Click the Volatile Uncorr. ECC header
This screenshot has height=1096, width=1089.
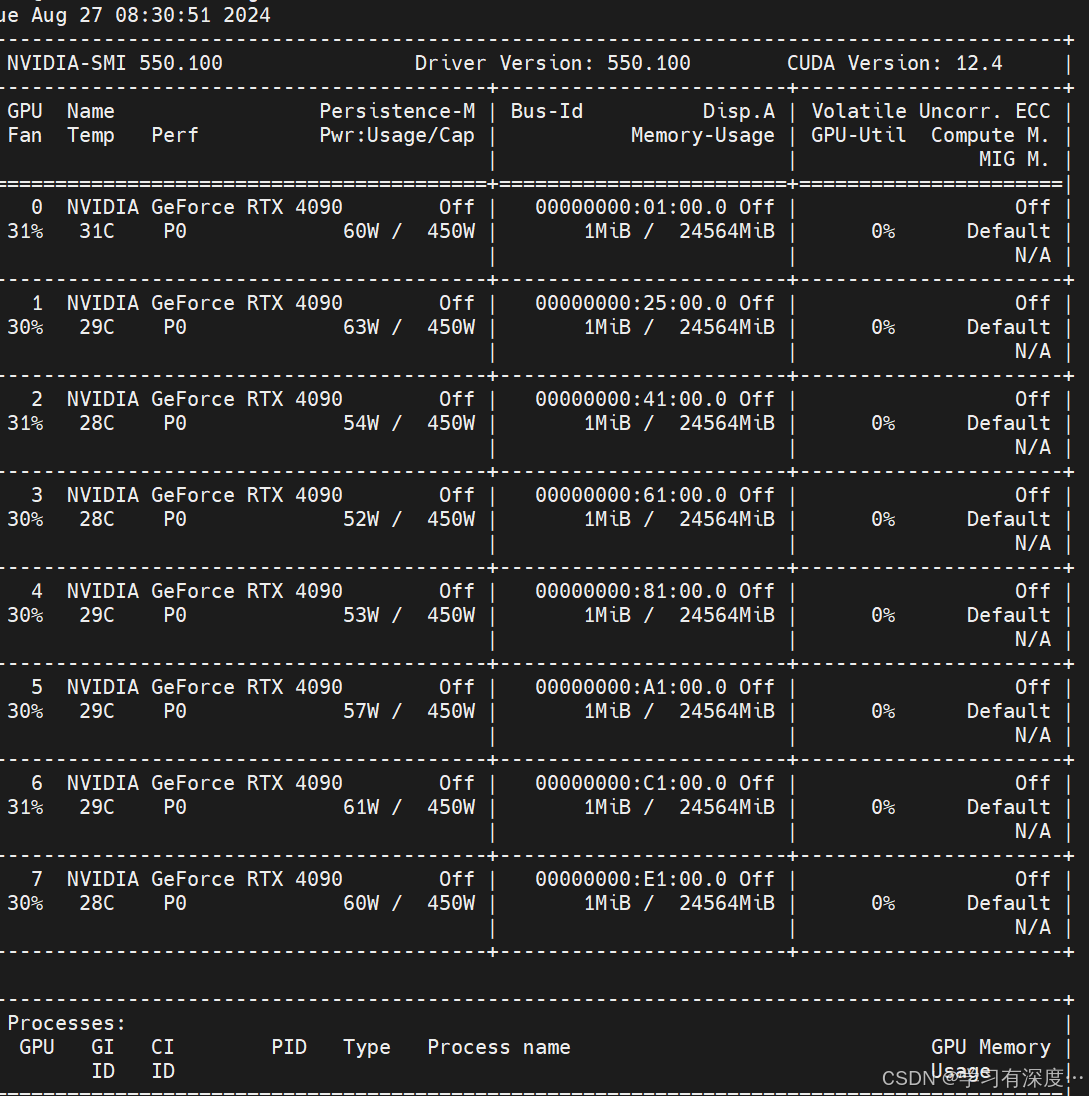click(x=930, y=111)
